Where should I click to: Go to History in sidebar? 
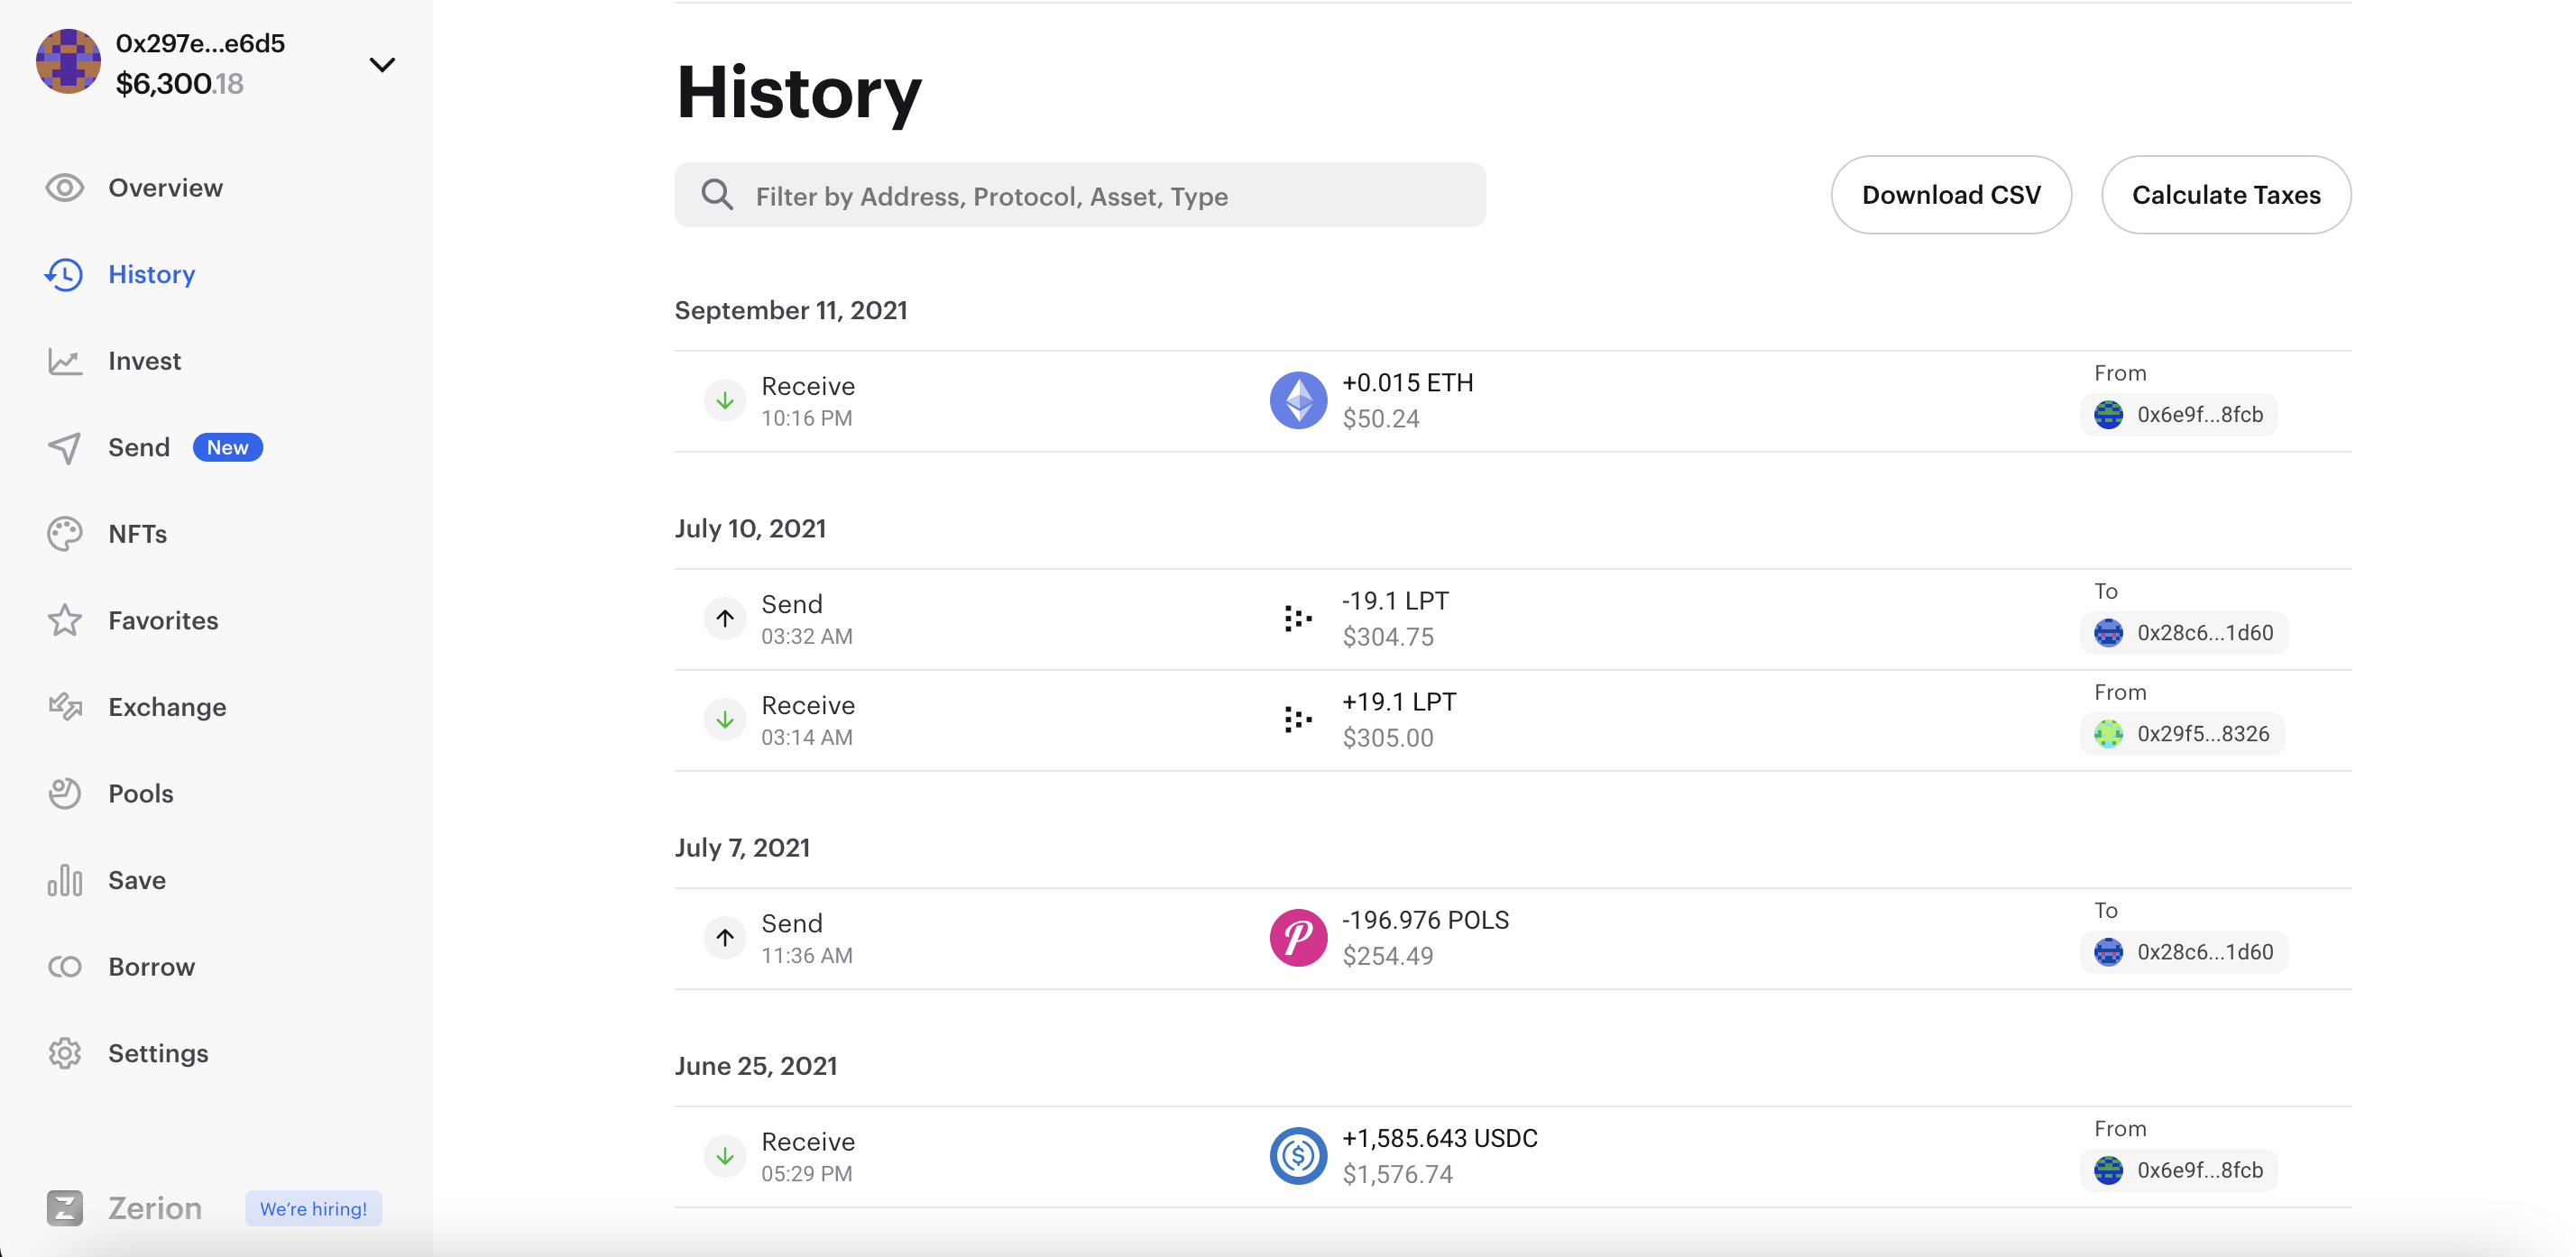coord(151,274)
